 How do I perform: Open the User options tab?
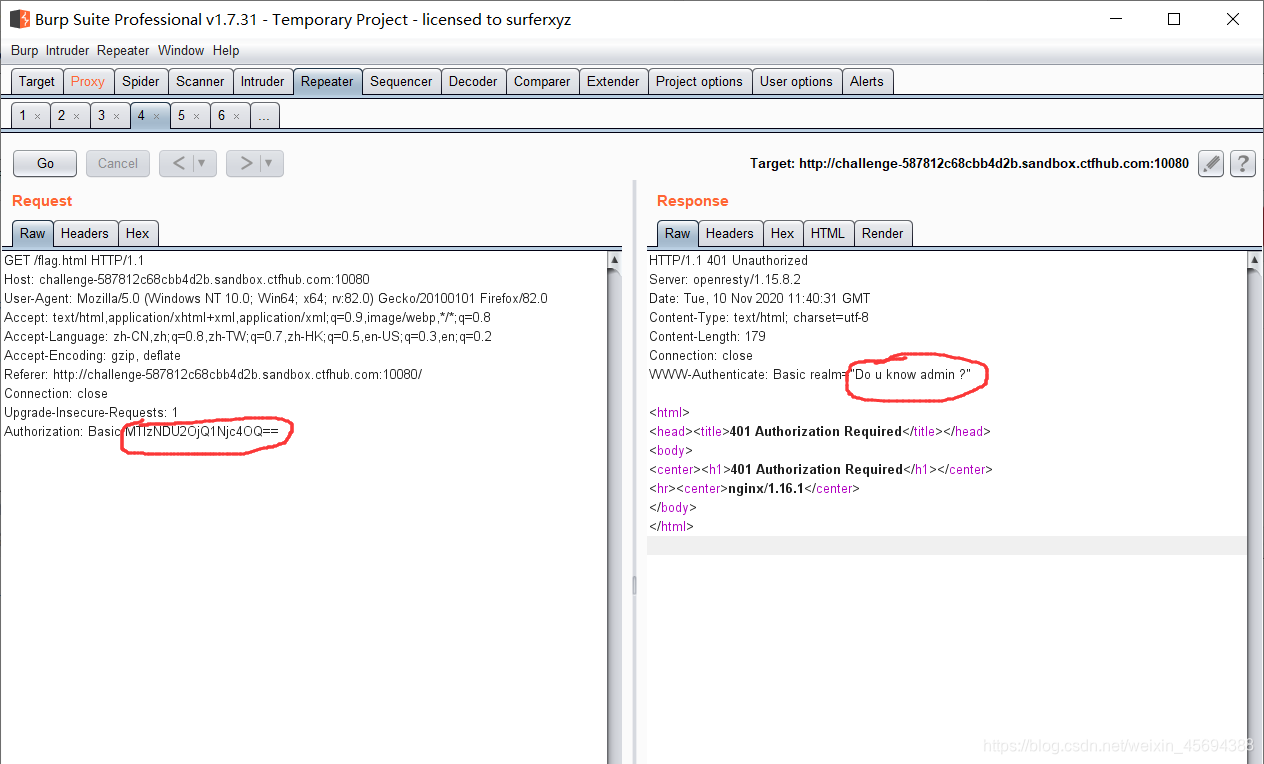796,82
